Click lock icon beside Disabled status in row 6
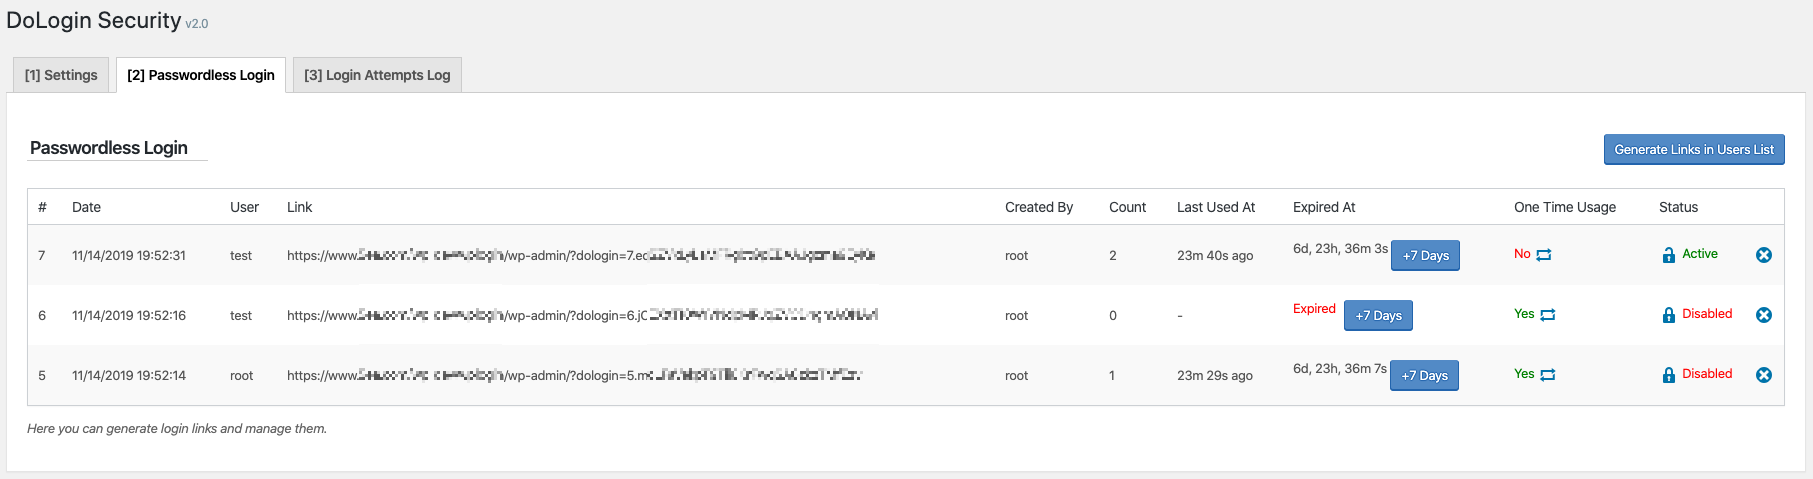The height and width of the screenshot is (479, 1813). pyautogui.click(x=1668, y=315)
